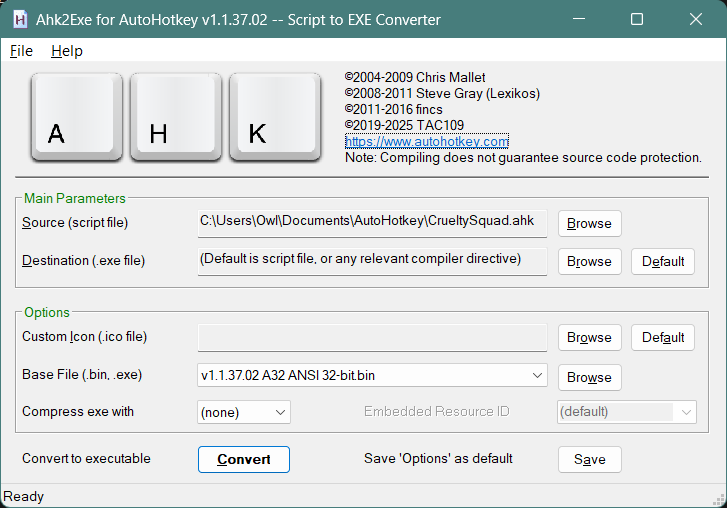Viewport: 727px width, 508px height.
Task: Reset custom icon to Default
Action: click(663, 337)
